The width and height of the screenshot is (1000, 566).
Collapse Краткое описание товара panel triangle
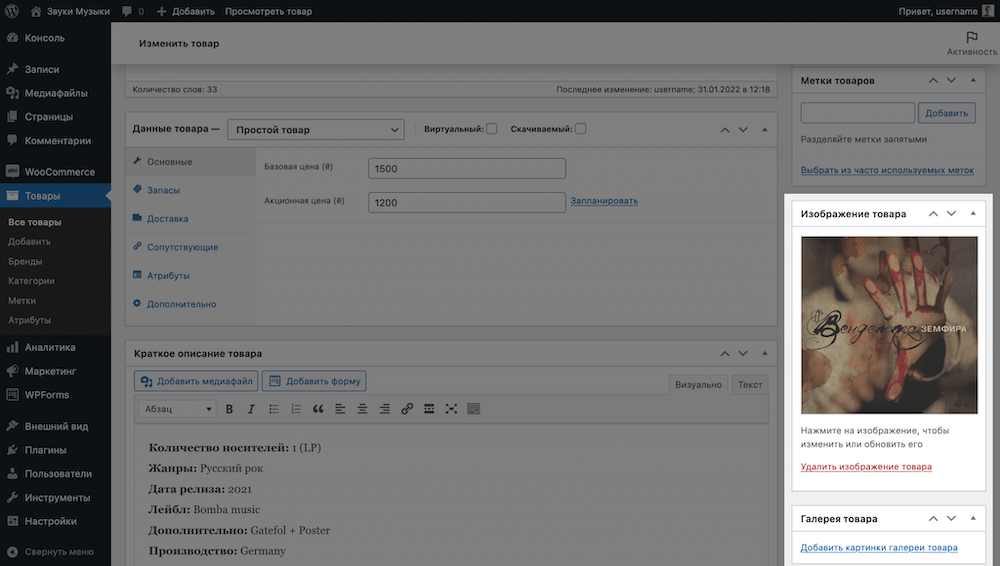pos(765,354)
